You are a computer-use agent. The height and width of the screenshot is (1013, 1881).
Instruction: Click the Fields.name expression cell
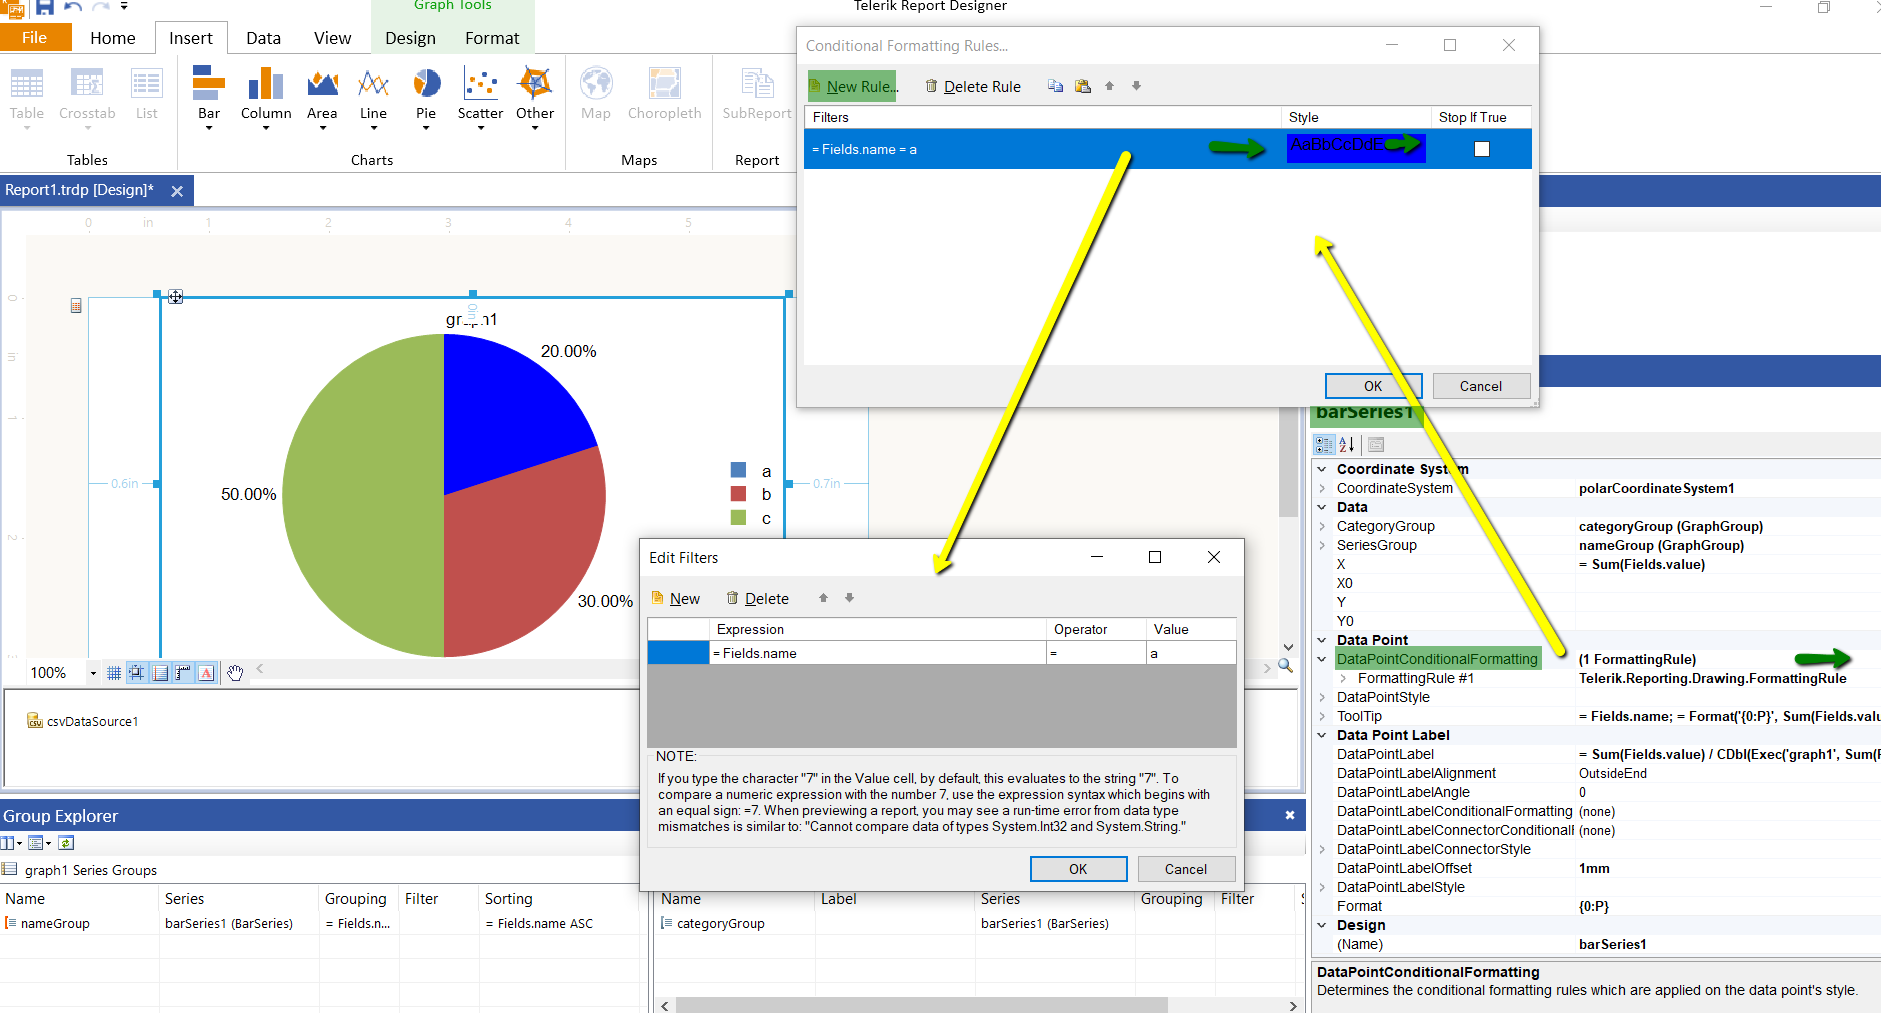click(877, 653)
